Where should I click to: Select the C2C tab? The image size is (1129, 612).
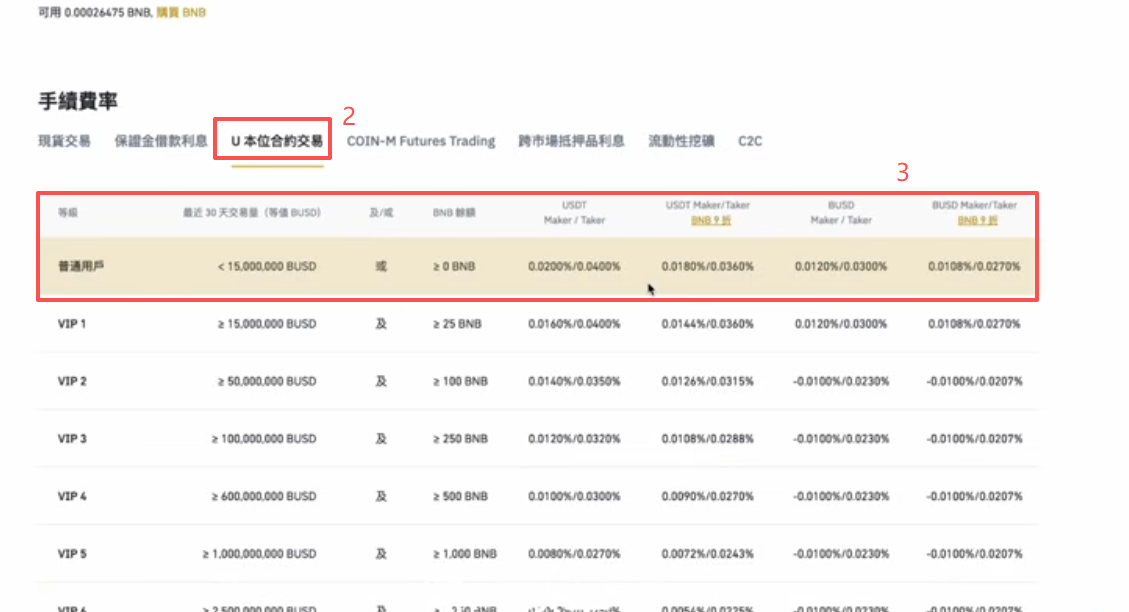(x=750, y=141)
